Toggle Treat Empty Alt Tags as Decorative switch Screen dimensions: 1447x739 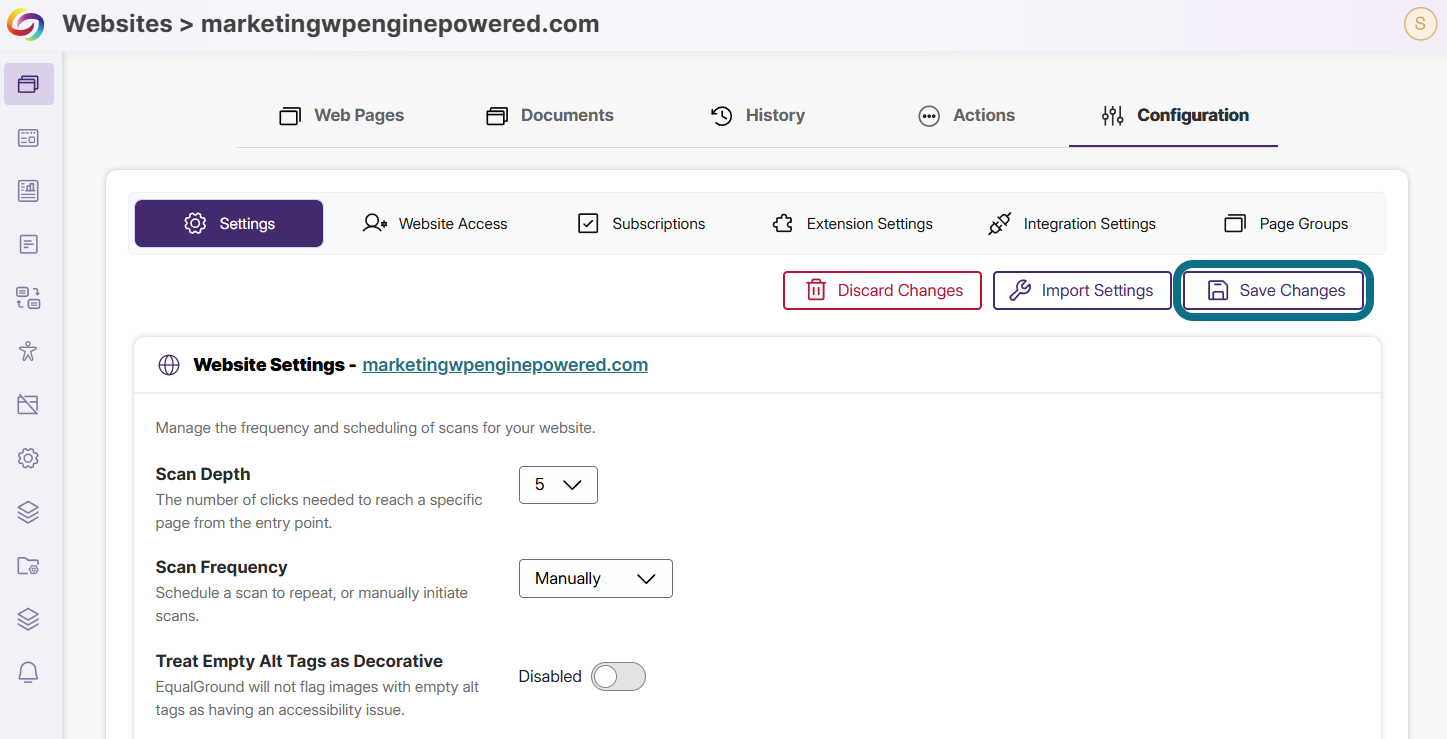618,677
